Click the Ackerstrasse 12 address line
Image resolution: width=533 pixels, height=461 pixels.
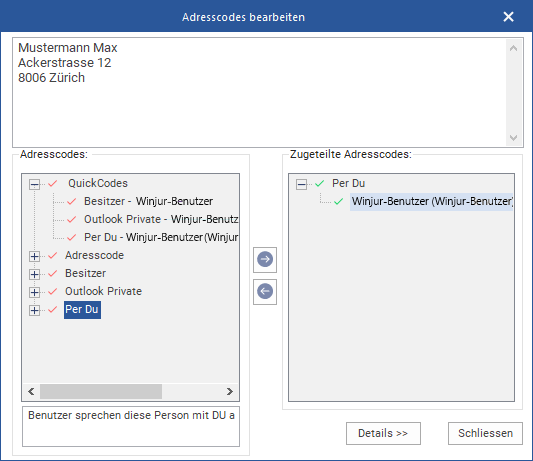pos(65,63)
